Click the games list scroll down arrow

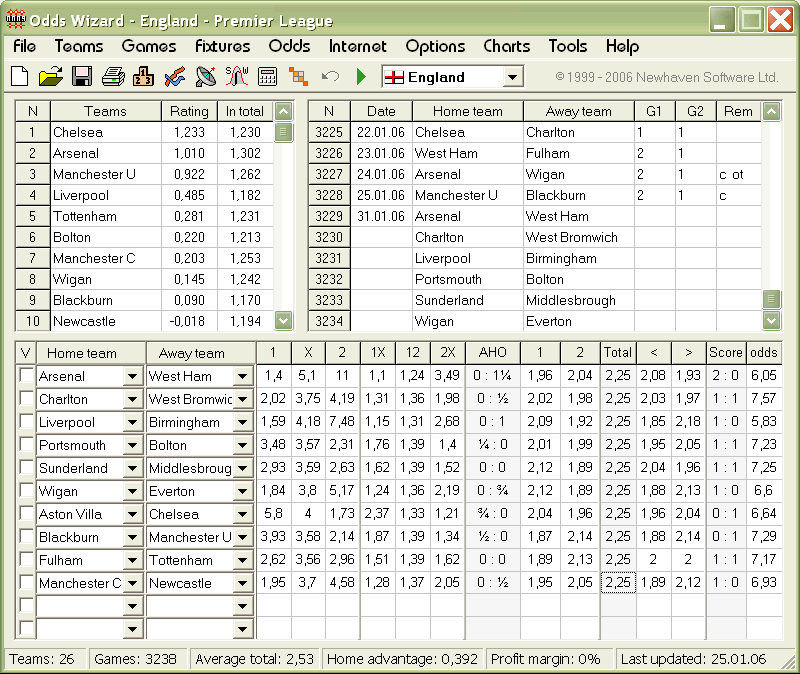[771, 320]
